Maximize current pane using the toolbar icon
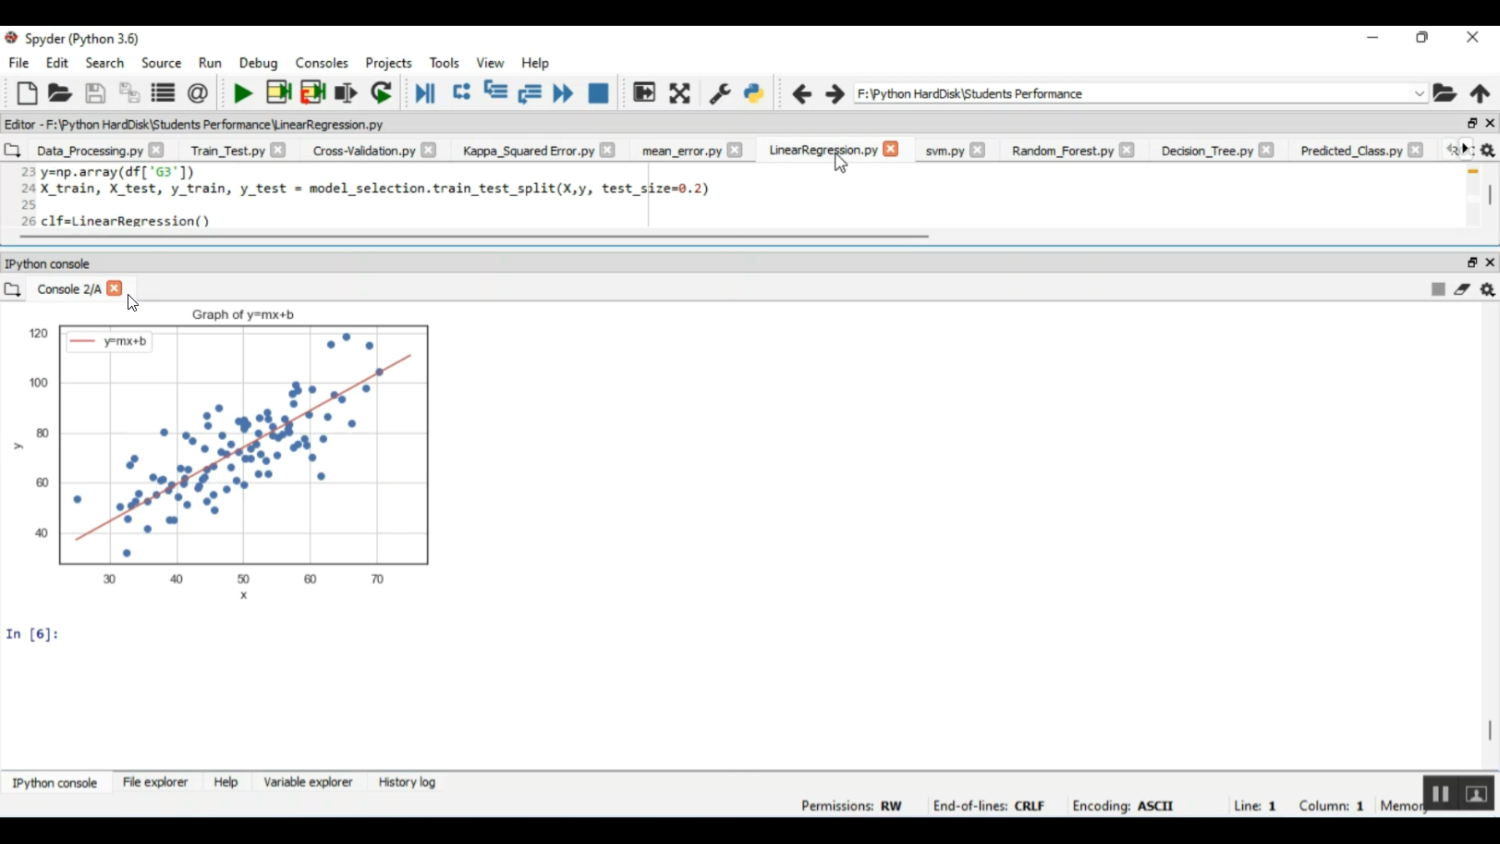The image size is (1500, 844). [x=680, y=94]
